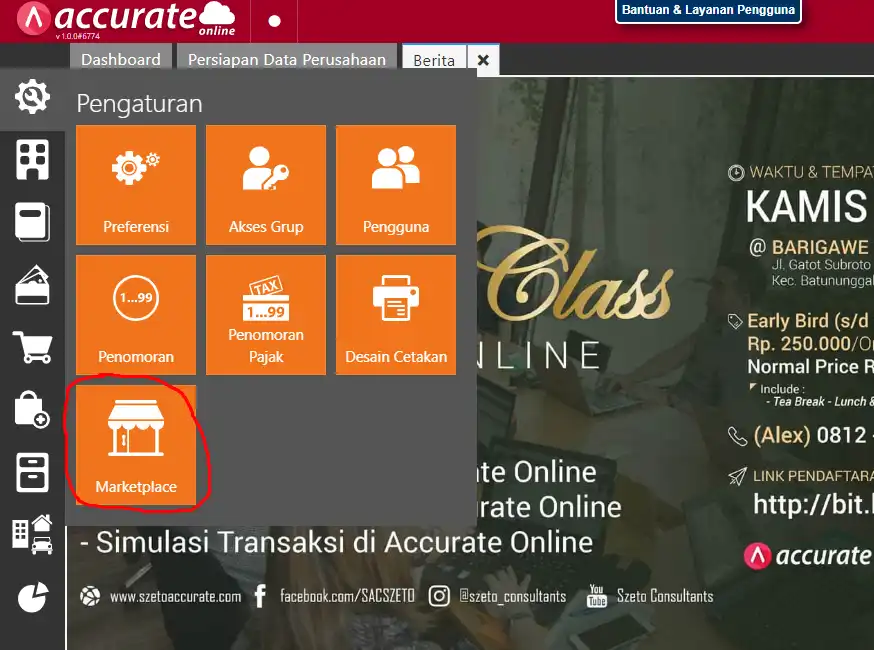Open the Penomoran Pajak tax tile
This screenshot has width=874, height=650.
pos(266,314)
